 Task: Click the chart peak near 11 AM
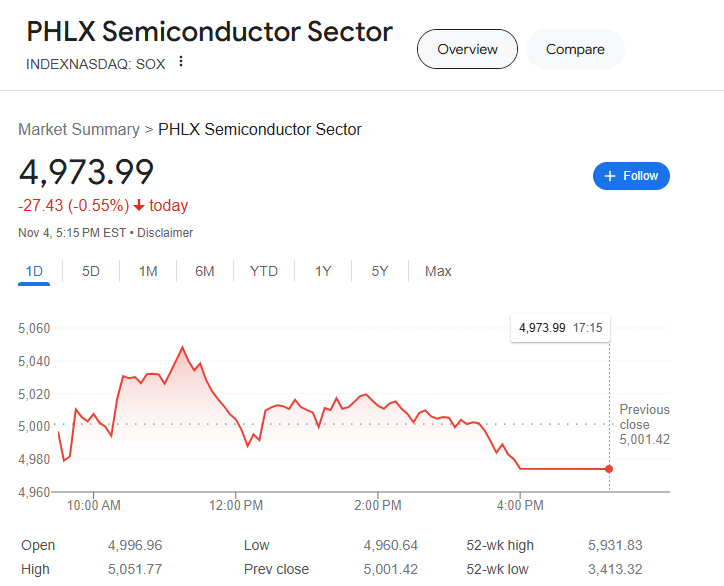[x=182, y=347]
